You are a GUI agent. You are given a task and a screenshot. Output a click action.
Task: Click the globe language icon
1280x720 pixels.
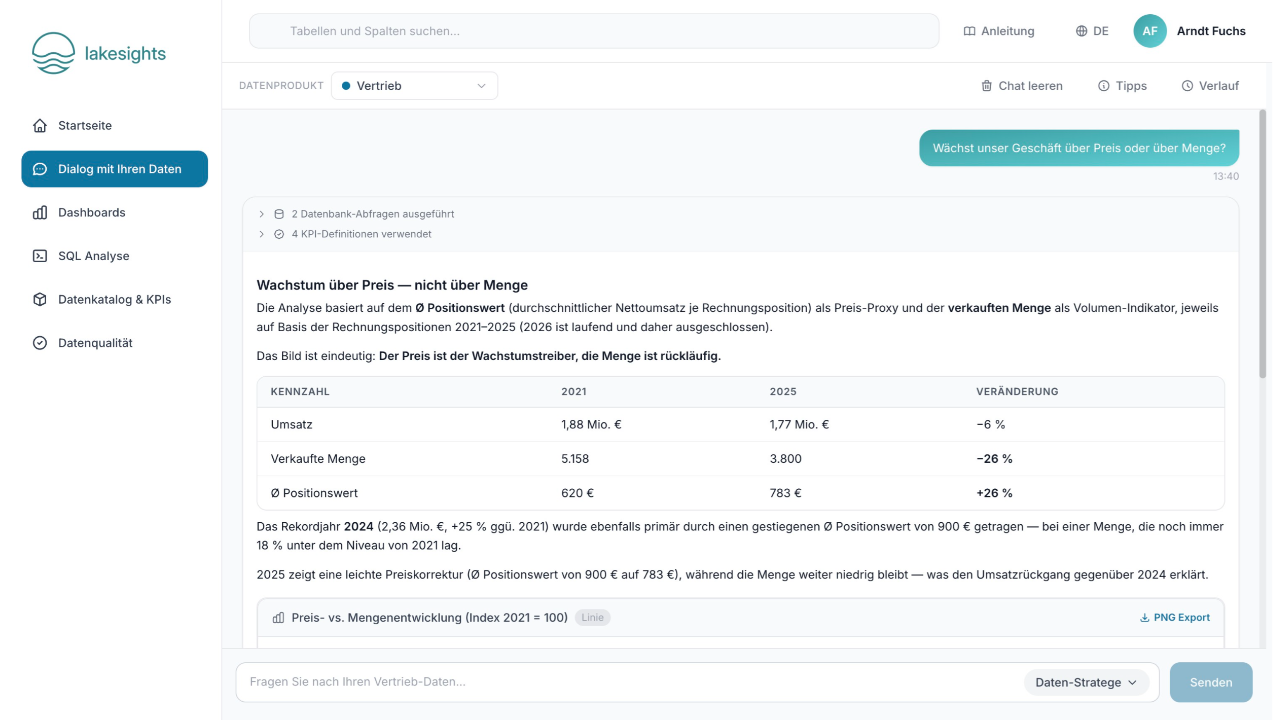(1081, 31)
